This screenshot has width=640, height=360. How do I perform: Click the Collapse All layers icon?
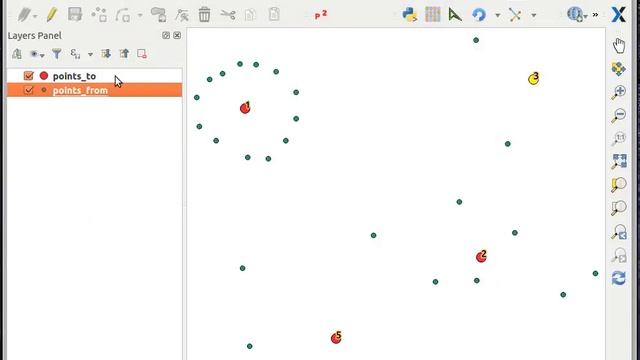click(x=124, y=53)
